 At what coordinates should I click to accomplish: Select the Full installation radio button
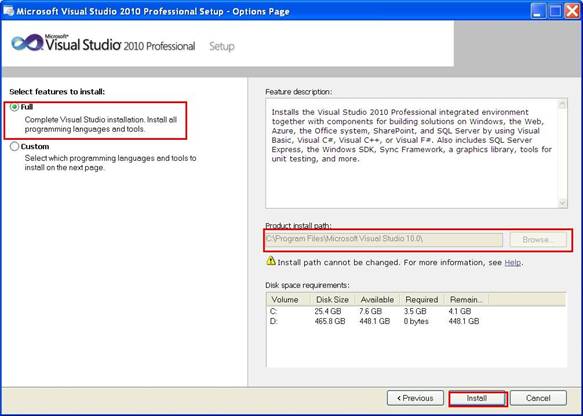[x=15, y=107]
